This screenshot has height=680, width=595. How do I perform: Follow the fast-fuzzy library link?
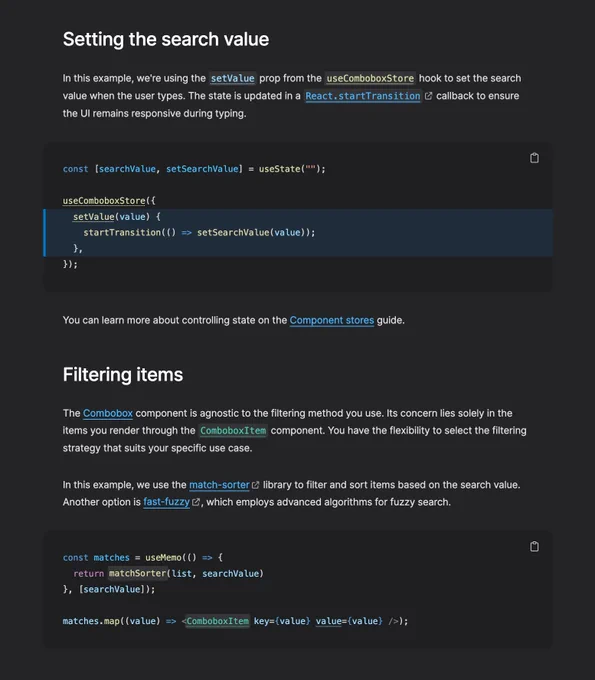click(x=167, y=502)
